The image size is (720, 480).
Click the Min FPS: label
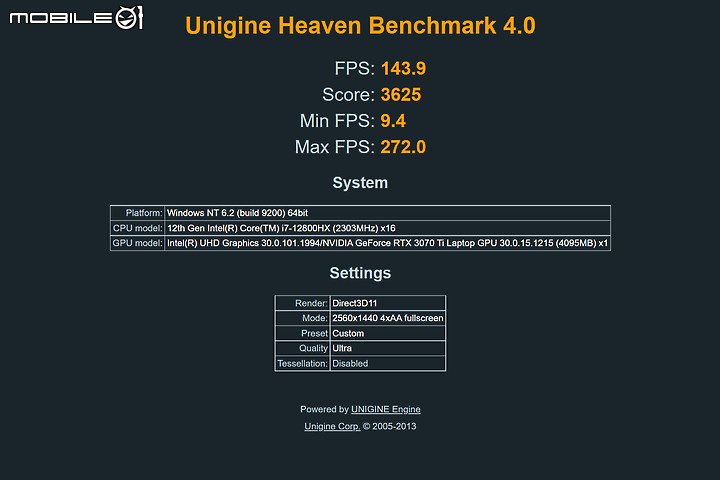coord(338,121)
